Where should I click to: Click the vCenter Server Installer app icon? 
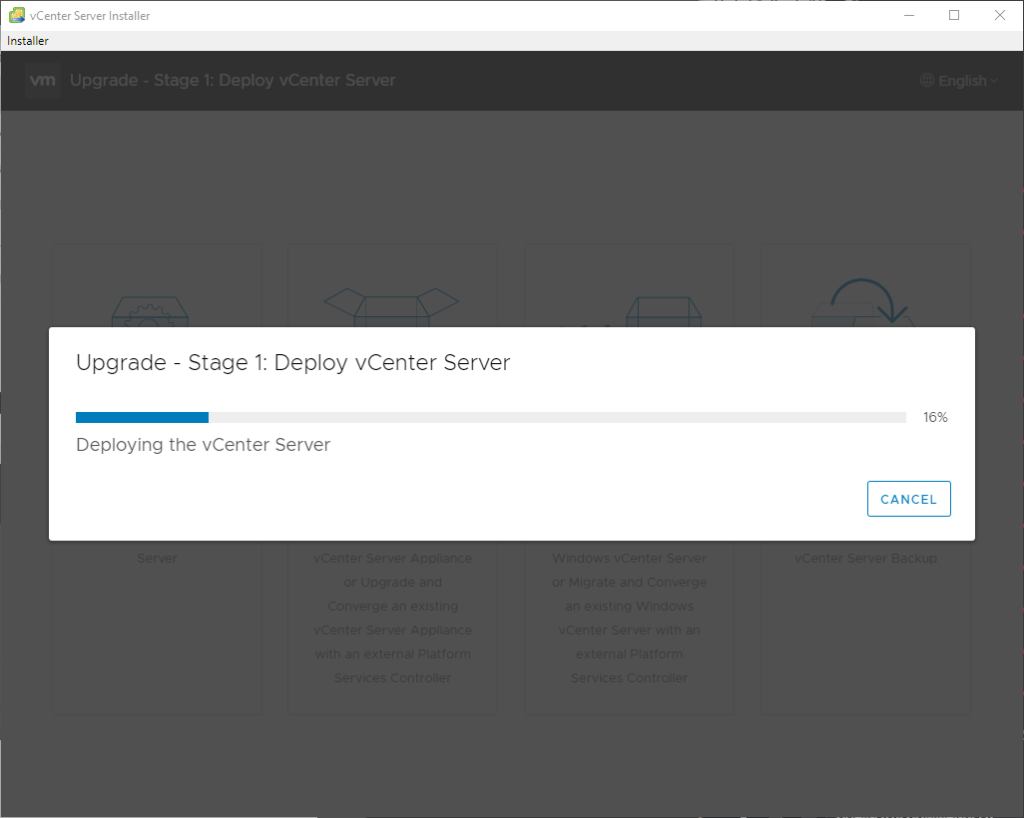click(17, 15)
